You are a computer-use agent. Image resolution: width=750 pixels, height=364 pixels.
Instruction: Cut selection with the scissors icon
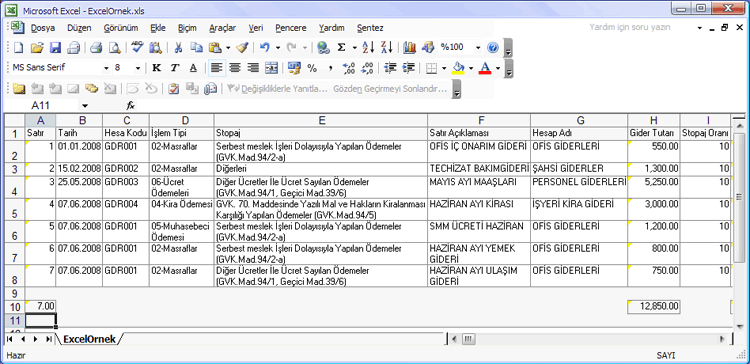pyautogui.click(x=178, y=47)
